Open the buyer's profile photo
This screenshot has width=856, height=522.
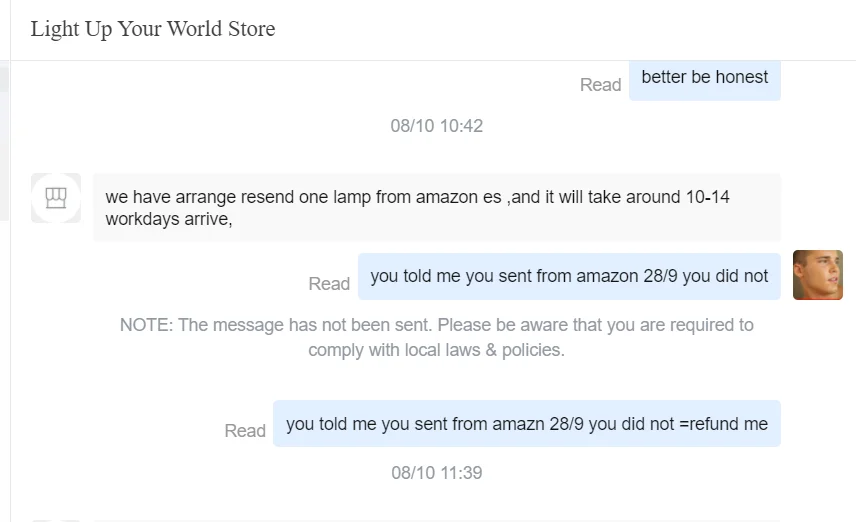coord(817,275)
